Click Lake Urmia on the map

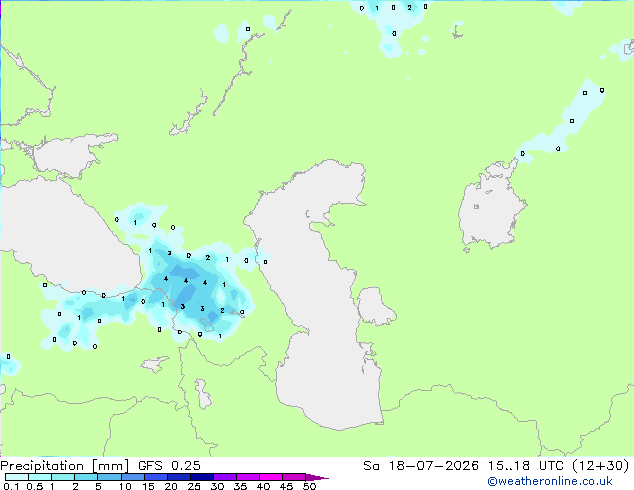(203, 394)
